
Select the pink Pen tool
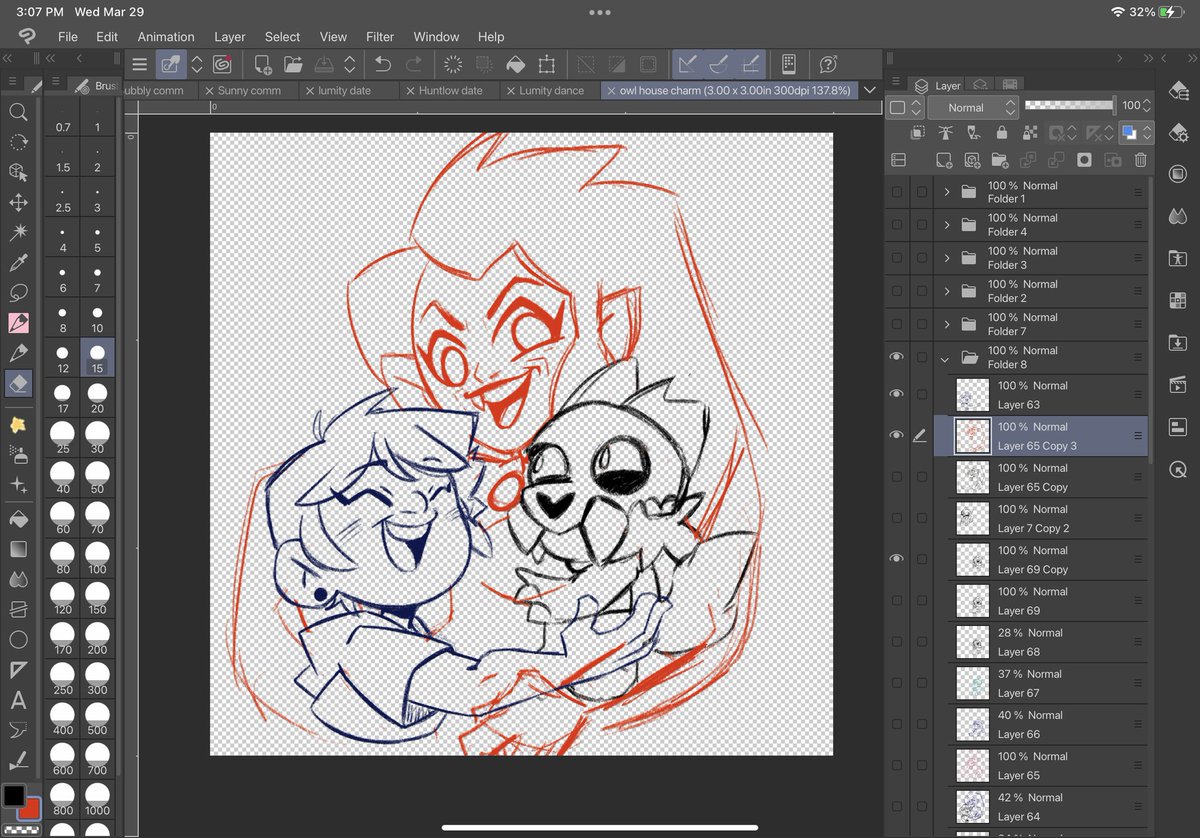(18, 323)
